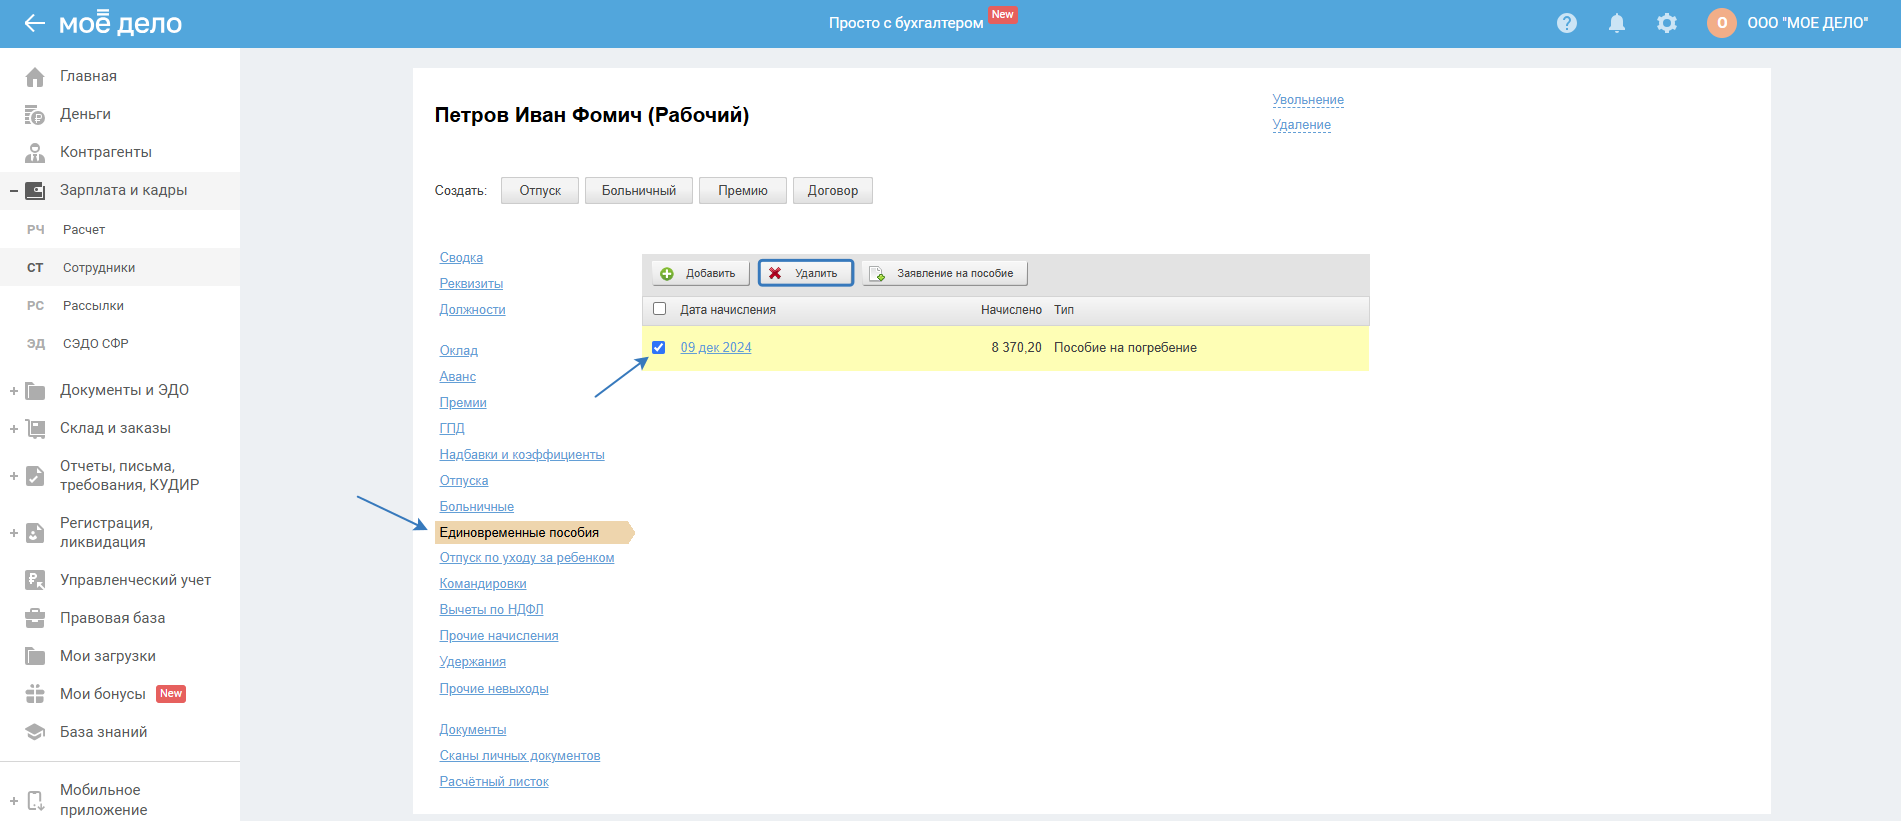Viewport: 1901px width, 821px height.
Task: Click the back arrow in header
Action: click(35, 23)
